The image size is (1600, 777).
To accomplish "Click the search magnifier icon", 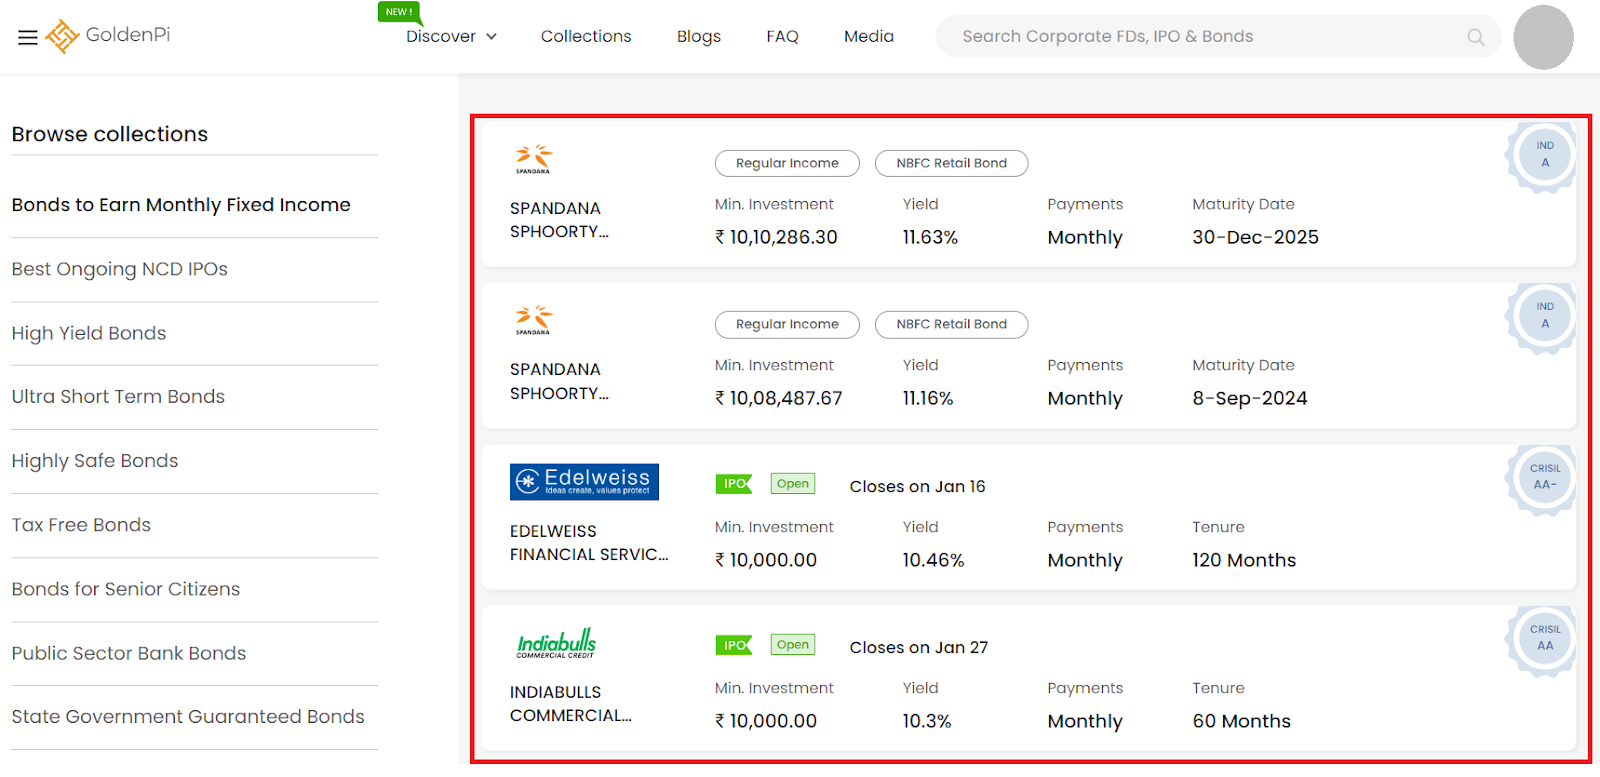I will coord(1475,37).
